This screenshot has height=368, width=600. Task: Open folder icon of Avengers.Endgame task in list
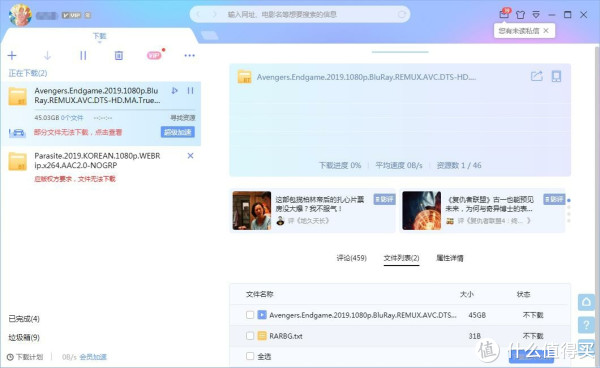click(18, 96)
